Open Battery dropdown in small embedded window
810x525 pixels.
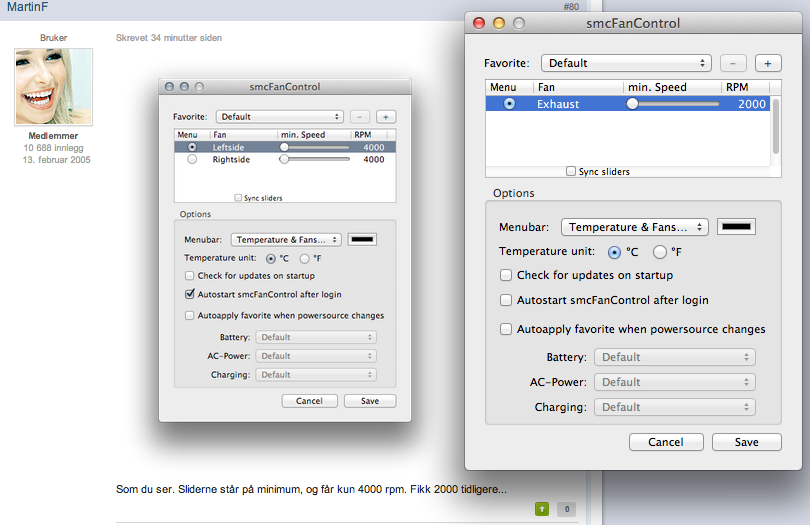[x=316, y=337]
